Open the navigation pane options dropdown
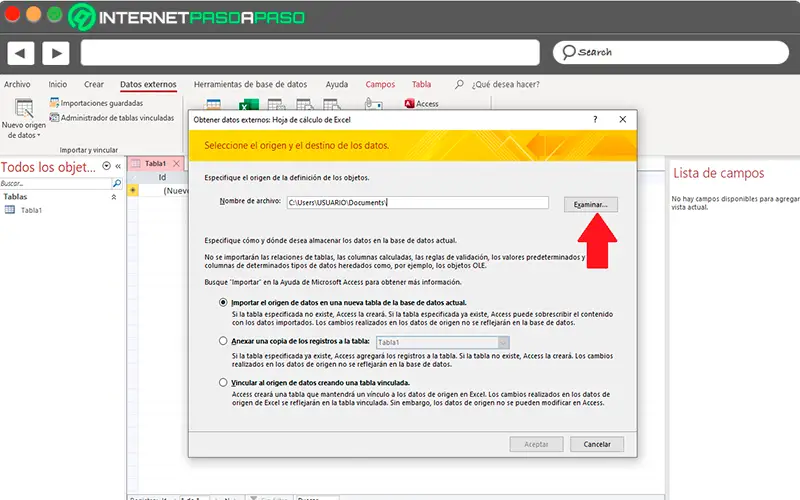This screenshot has height=500, width=800. [106, 166]
